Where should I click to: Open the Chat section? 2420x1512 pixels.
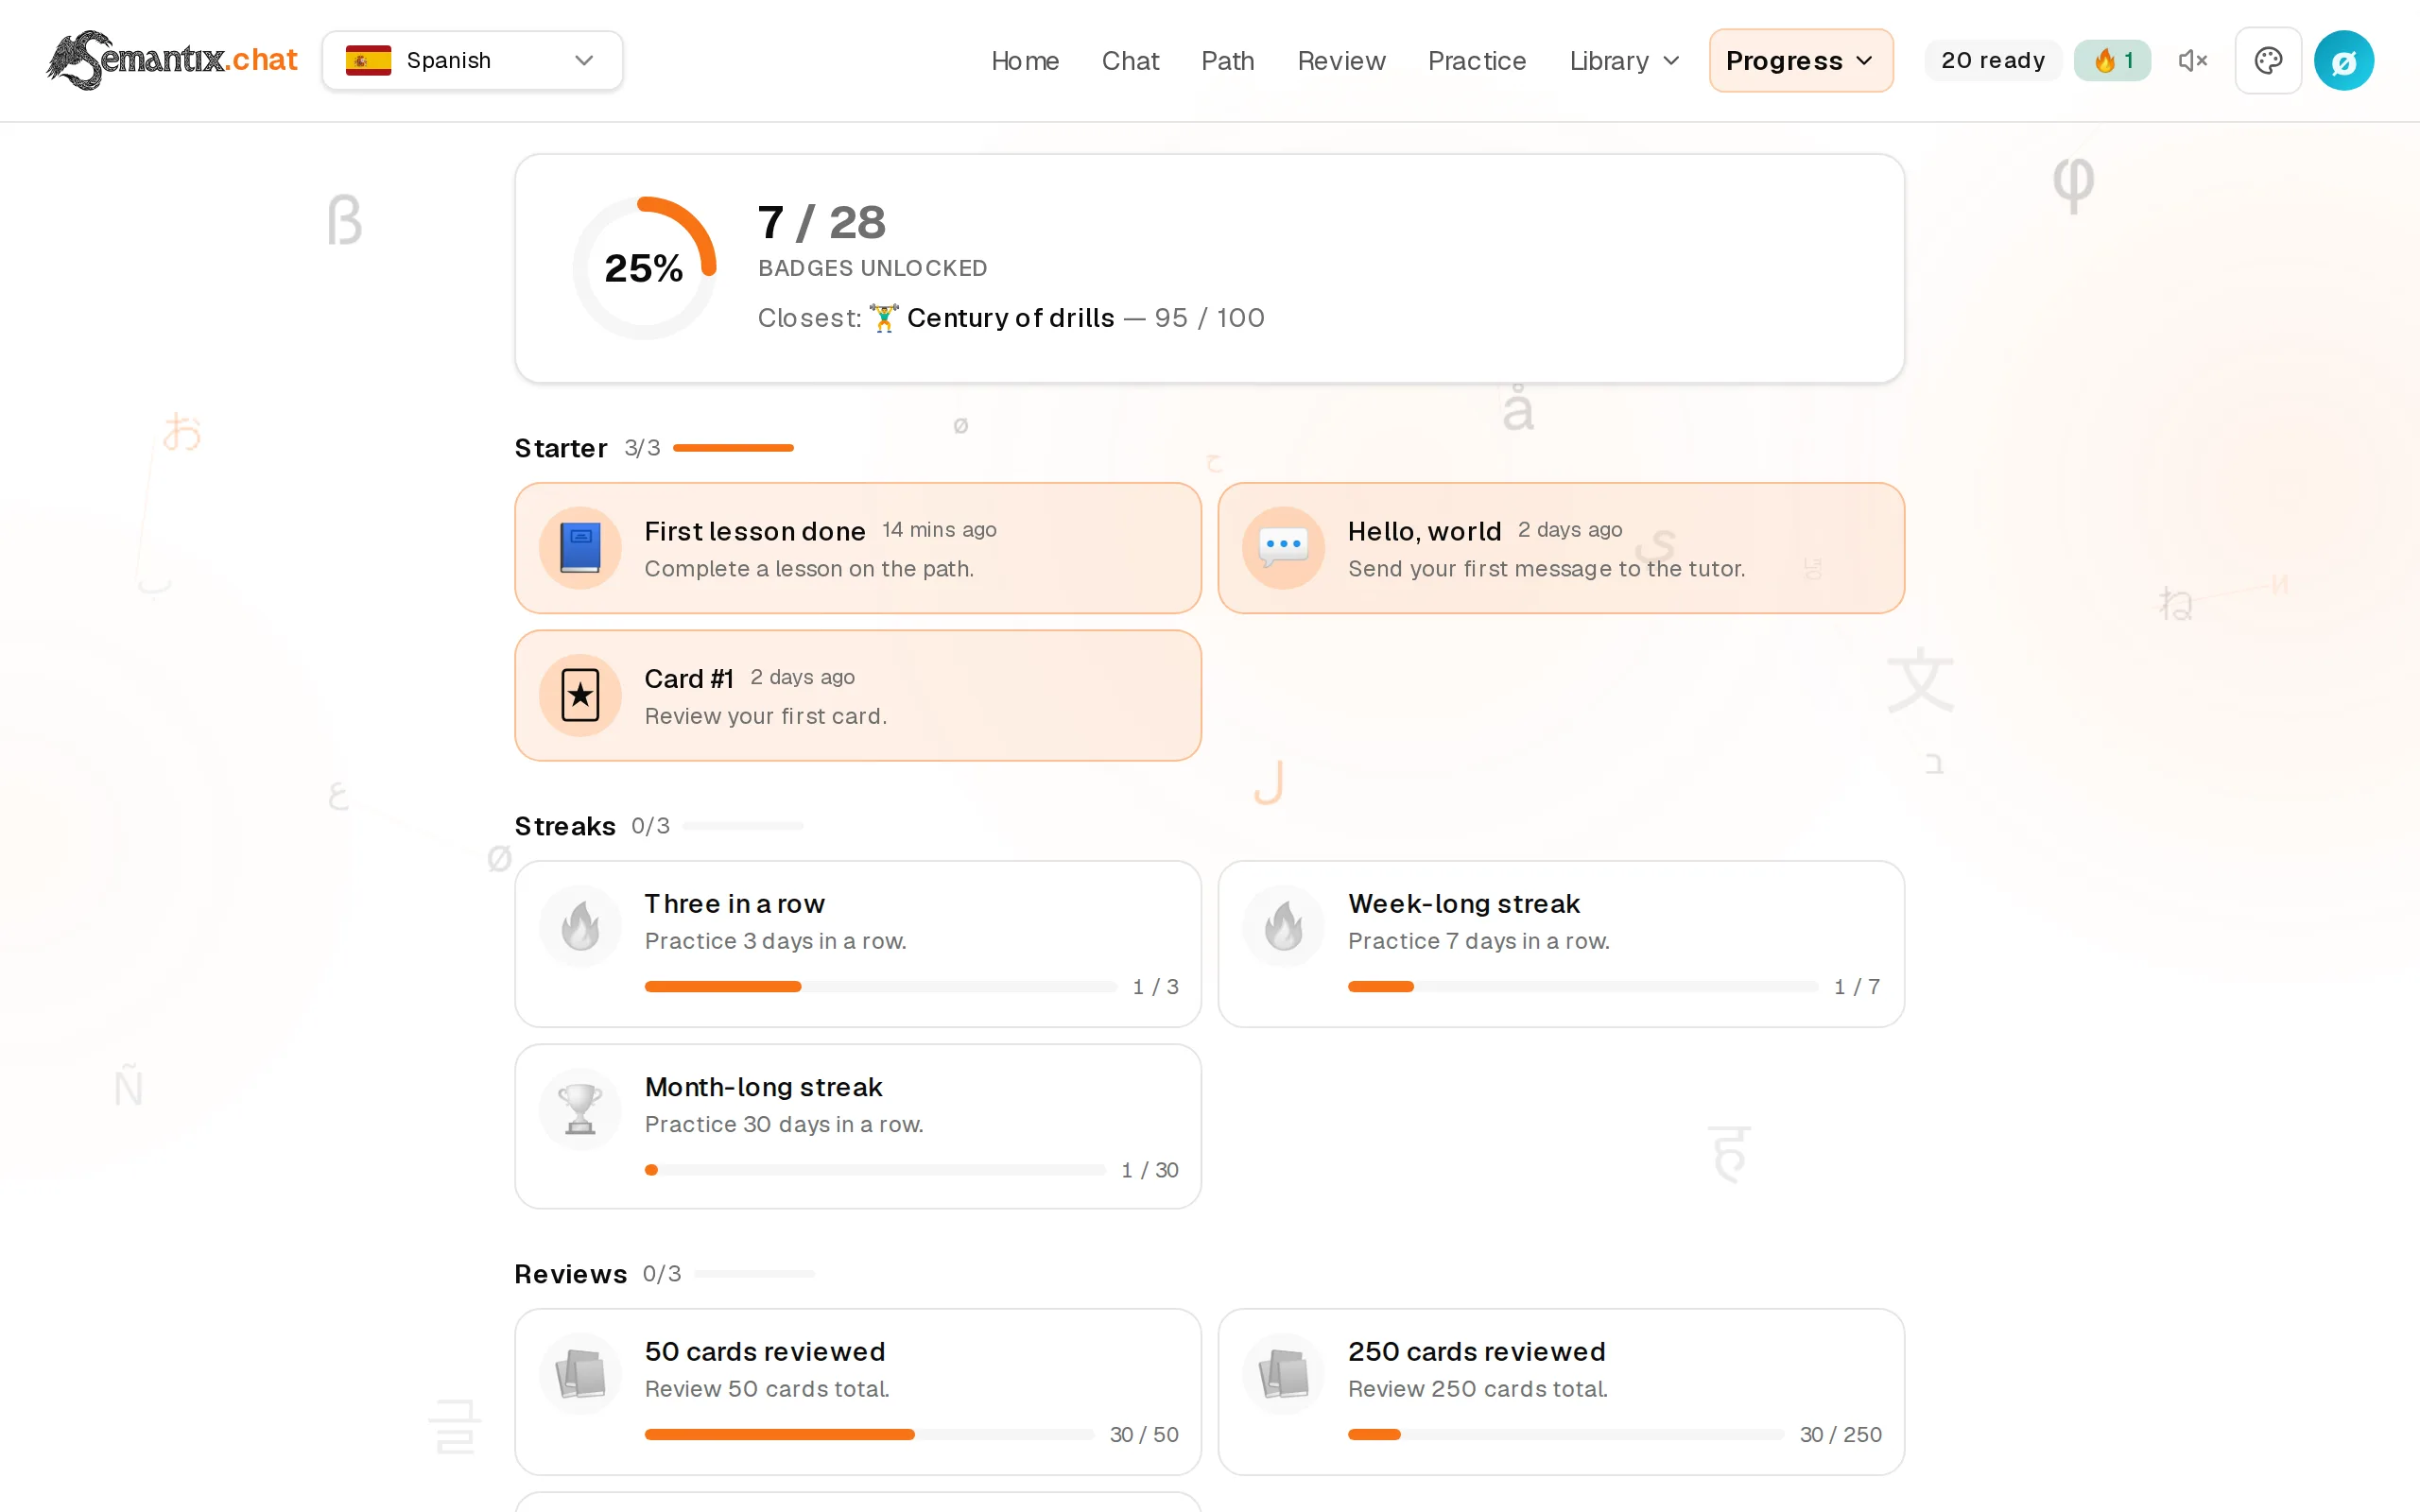coord(1130,61)
